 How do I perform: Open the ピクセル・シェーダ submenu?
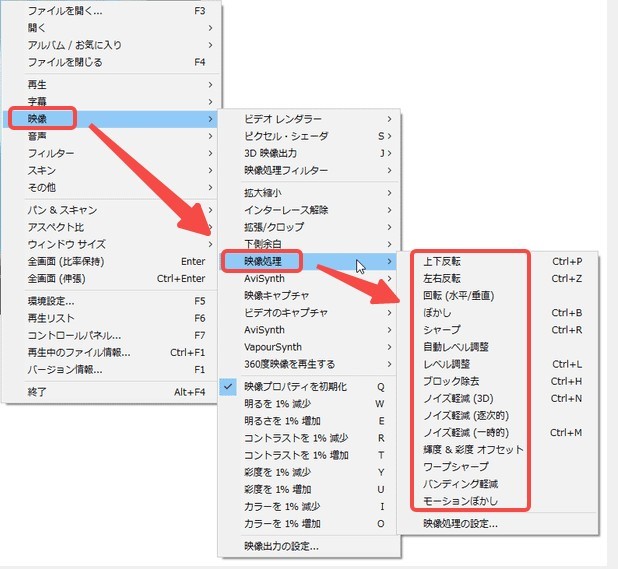[309, 136]
